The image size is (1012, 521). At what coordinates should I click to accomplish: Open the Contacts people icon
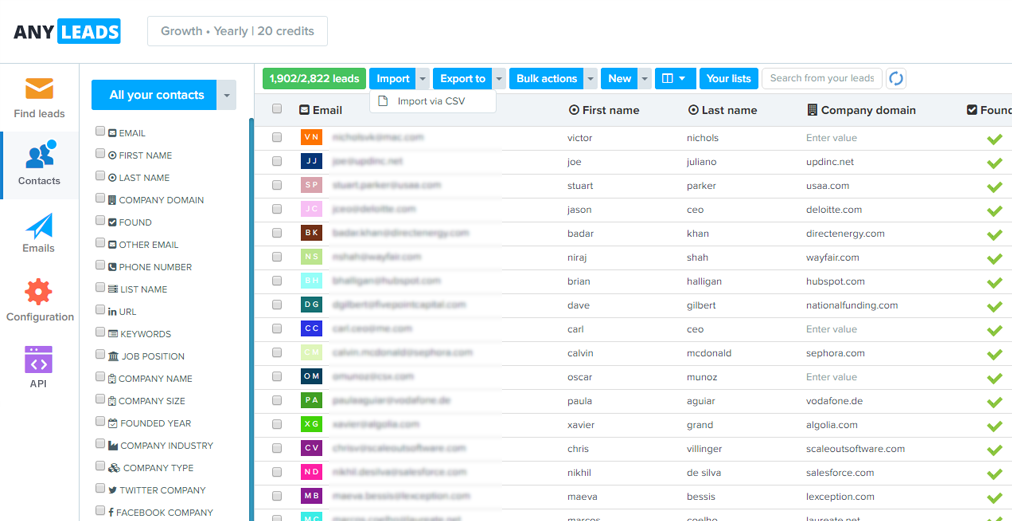(x=40, y=155)
